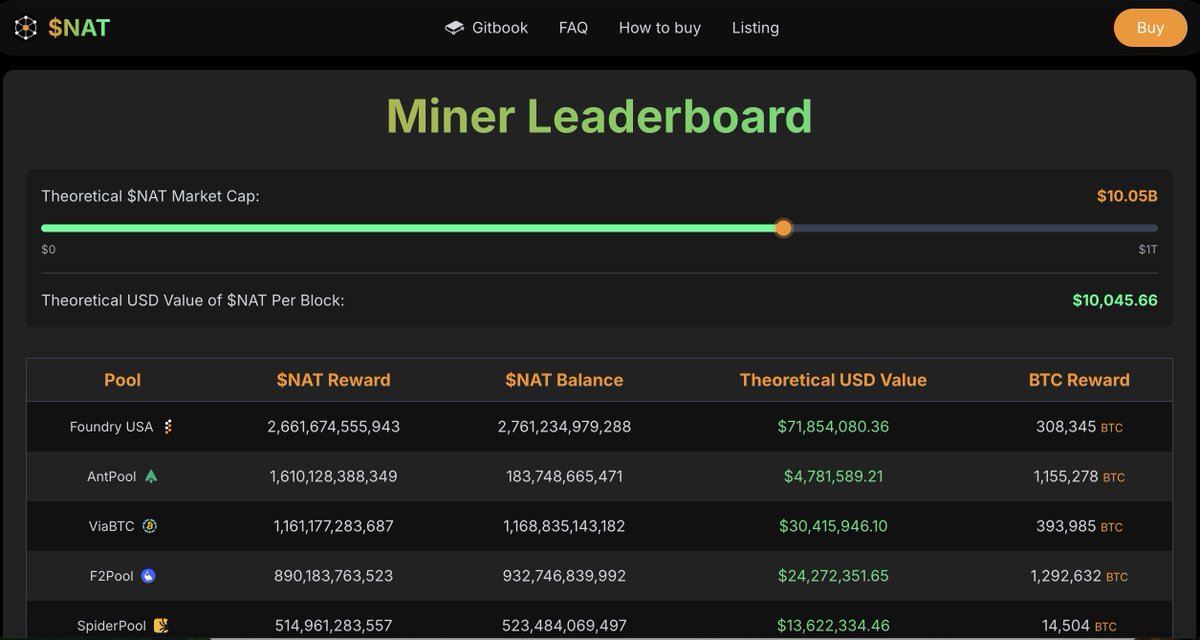Click the SpiderPool pool icon
1200x640 pixels.
click(161, 626)
